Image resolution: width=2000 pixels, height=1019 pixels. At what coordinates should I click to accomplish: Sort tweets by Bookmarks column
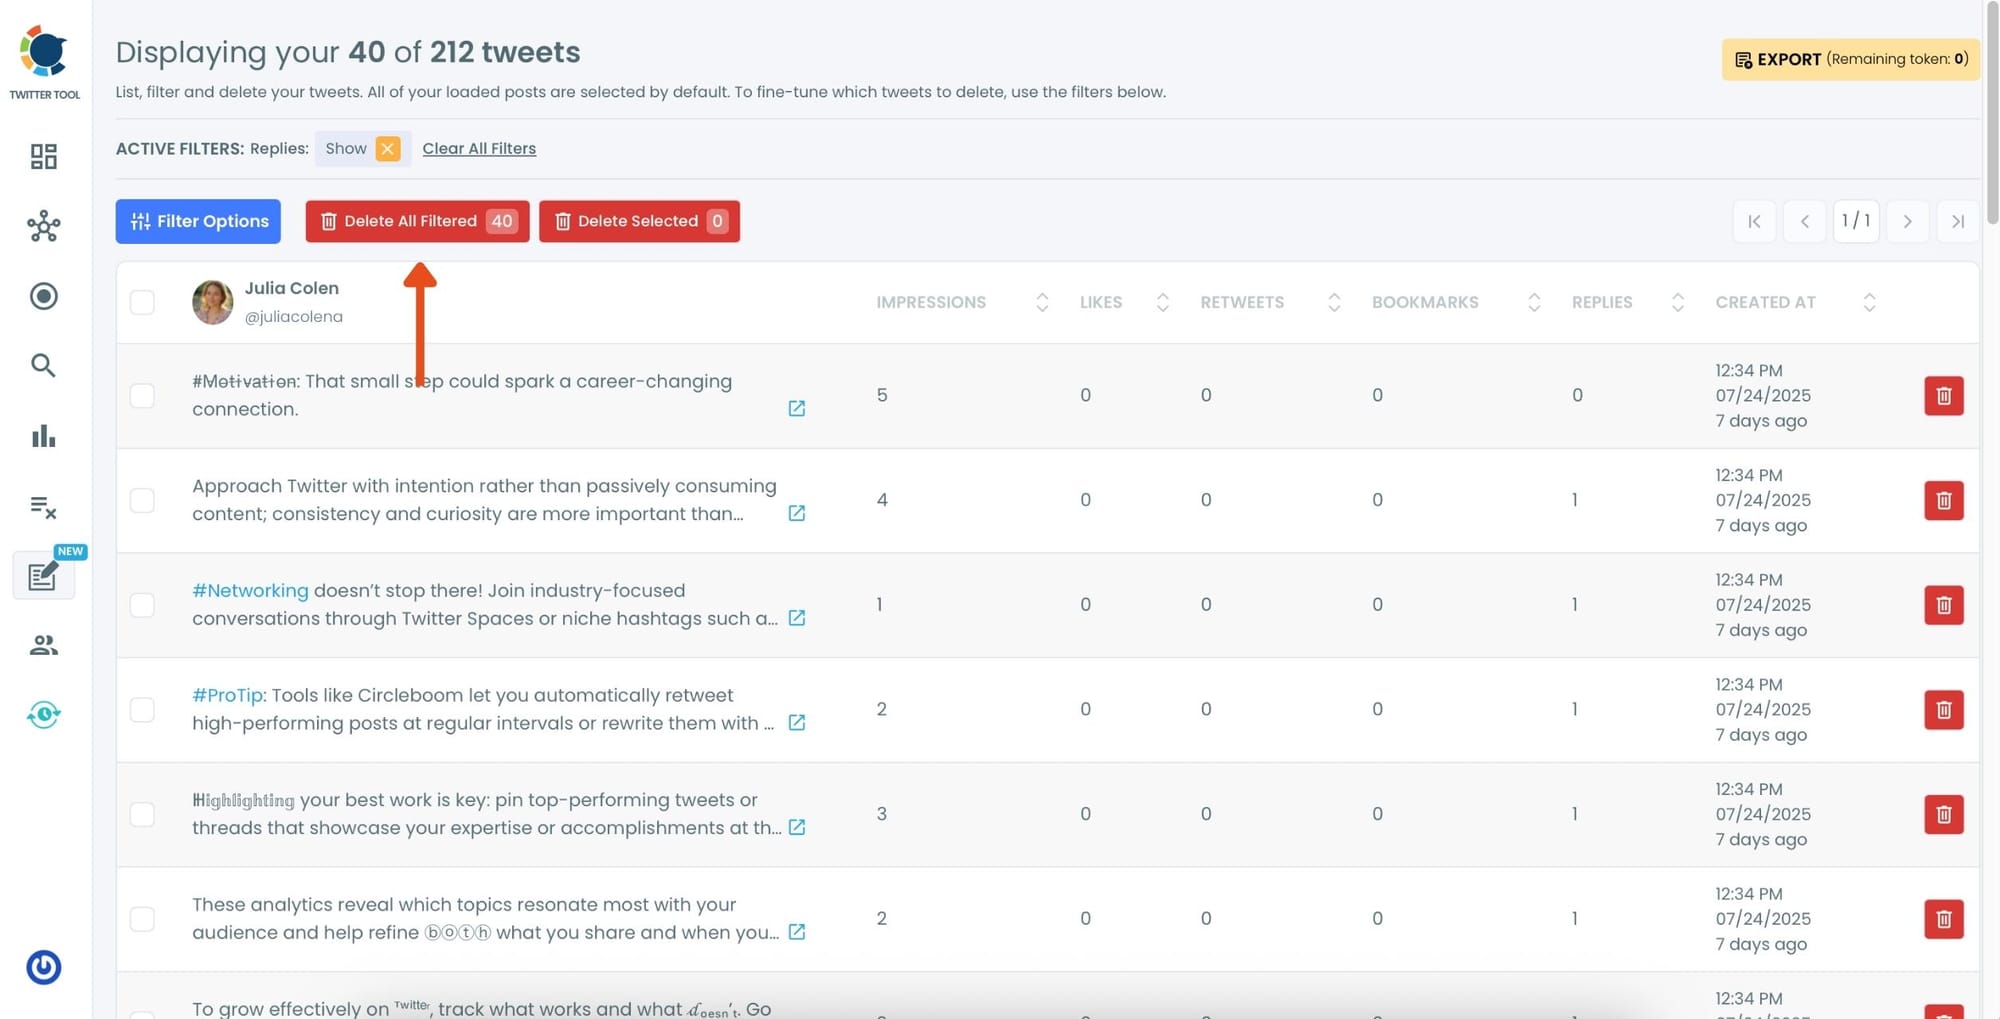[1534, 302]
